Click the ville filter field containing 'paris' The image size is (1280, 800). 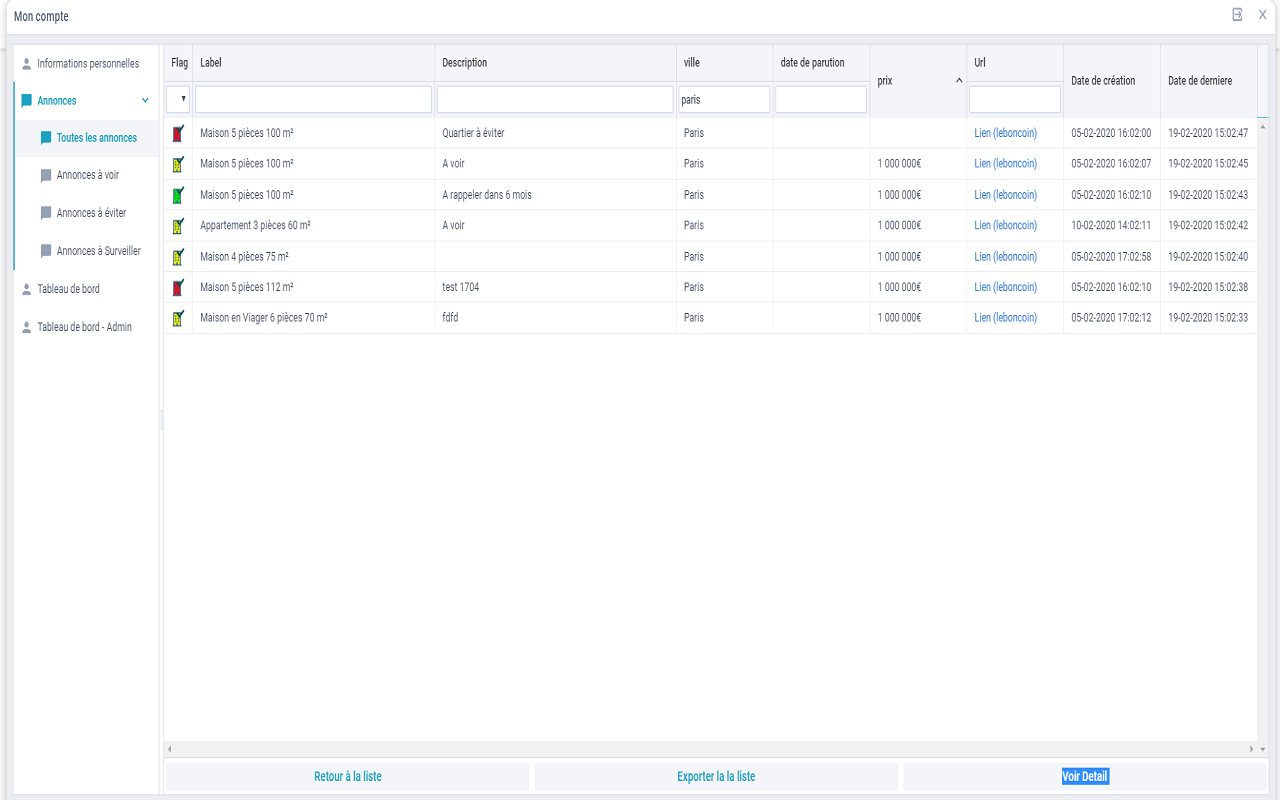tap(724, 99)
